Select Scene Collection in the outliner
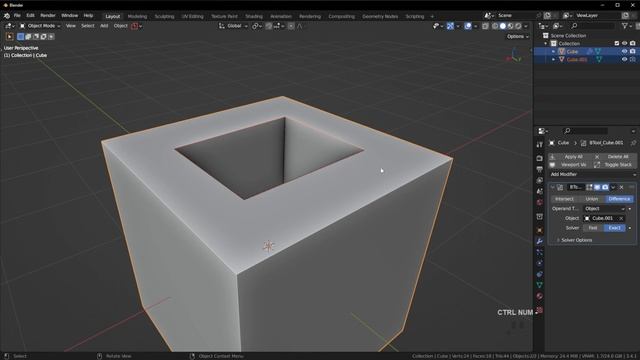Image resolution: width=640 pixels, height=360 pixels. [x=568, y=36]
